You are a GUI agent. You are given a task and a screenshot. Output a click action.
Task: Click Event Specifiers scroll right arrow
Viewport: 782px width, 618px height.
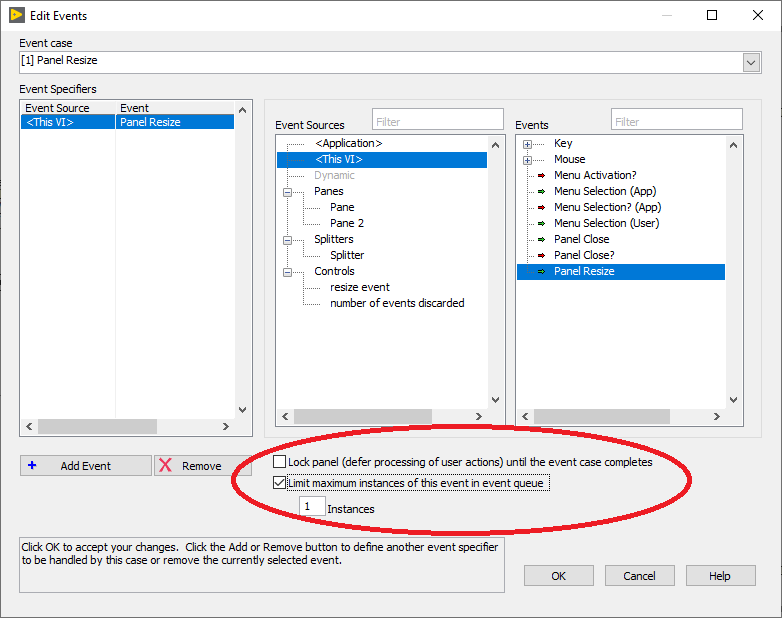coord(226,426)
